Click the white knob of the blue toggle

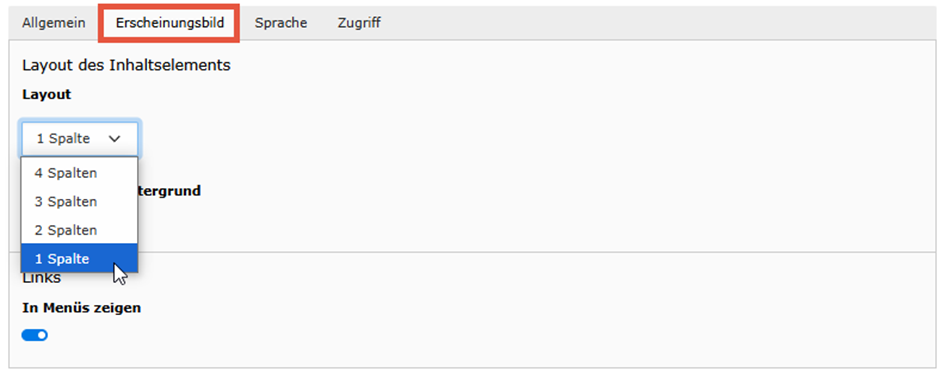point(42,335)
